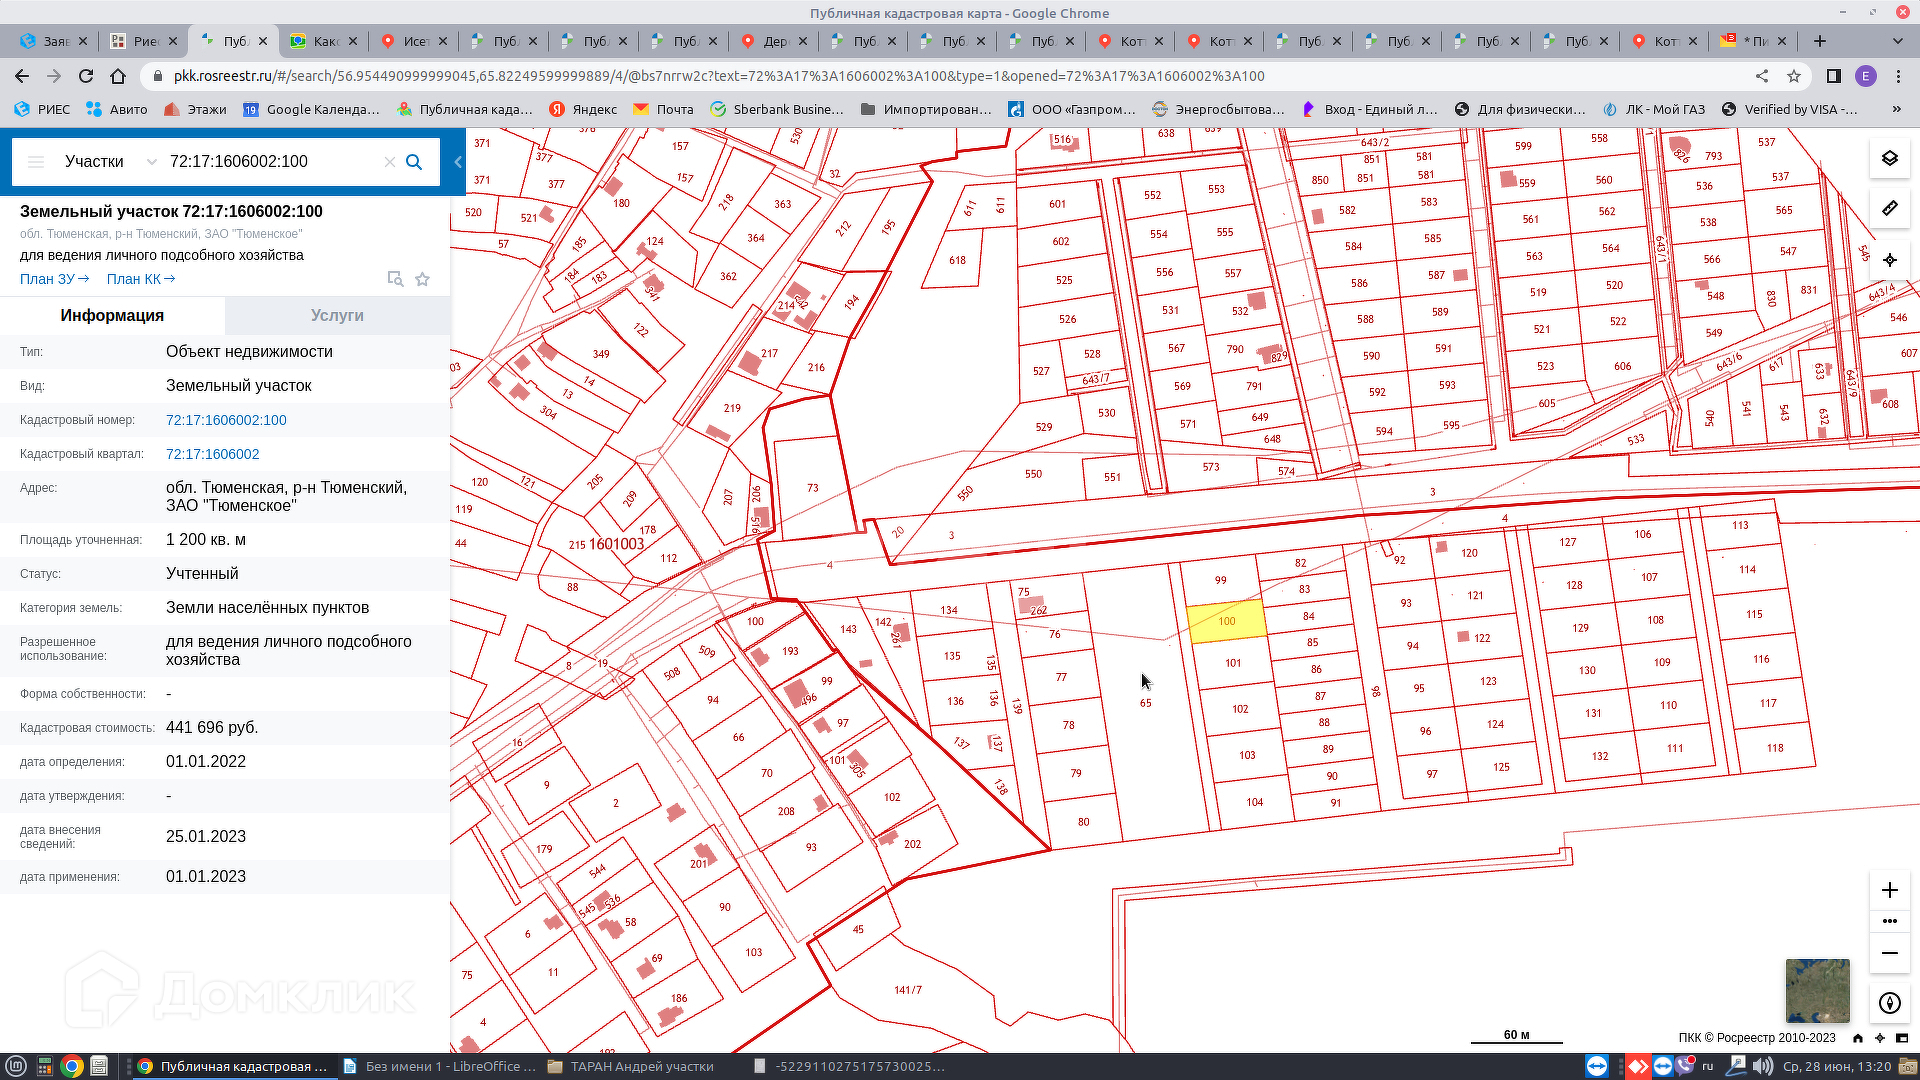Open cadastral quarter 72:17:1606002 link
The image size is (1920, 1080).
pos(212,454)
